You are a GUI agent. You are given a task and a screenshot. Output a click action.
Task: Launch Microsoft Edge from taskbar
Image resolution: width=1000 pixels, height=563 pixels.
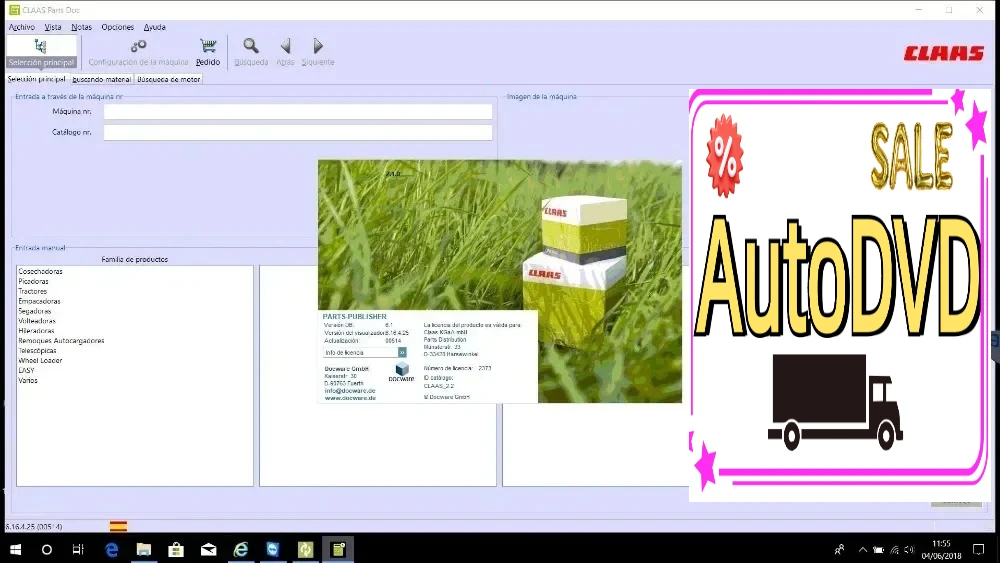(112, 549)
